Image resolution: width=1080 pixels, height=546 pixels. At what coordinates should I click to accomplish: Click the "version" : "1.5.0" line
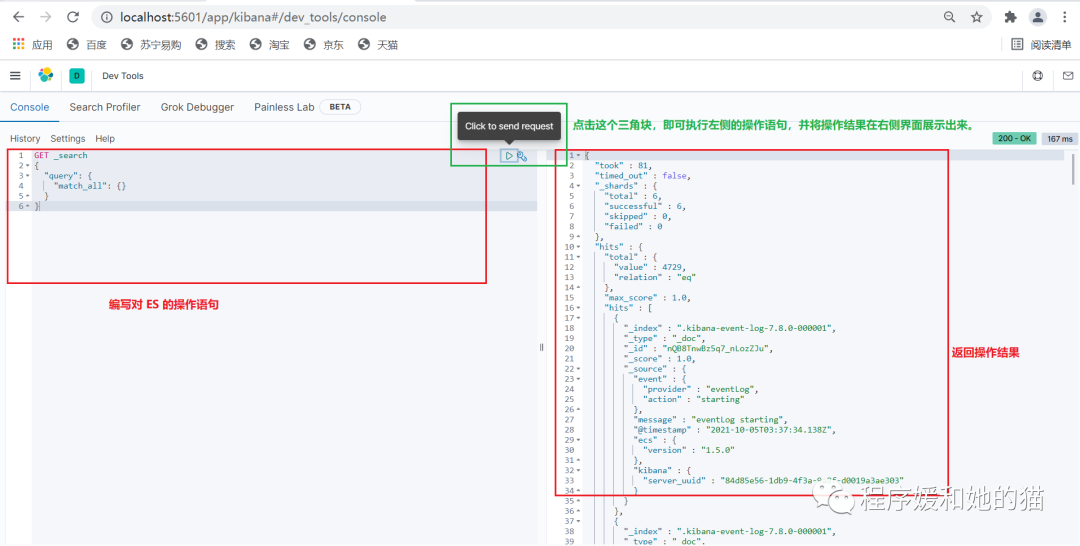tap(689, 450)
